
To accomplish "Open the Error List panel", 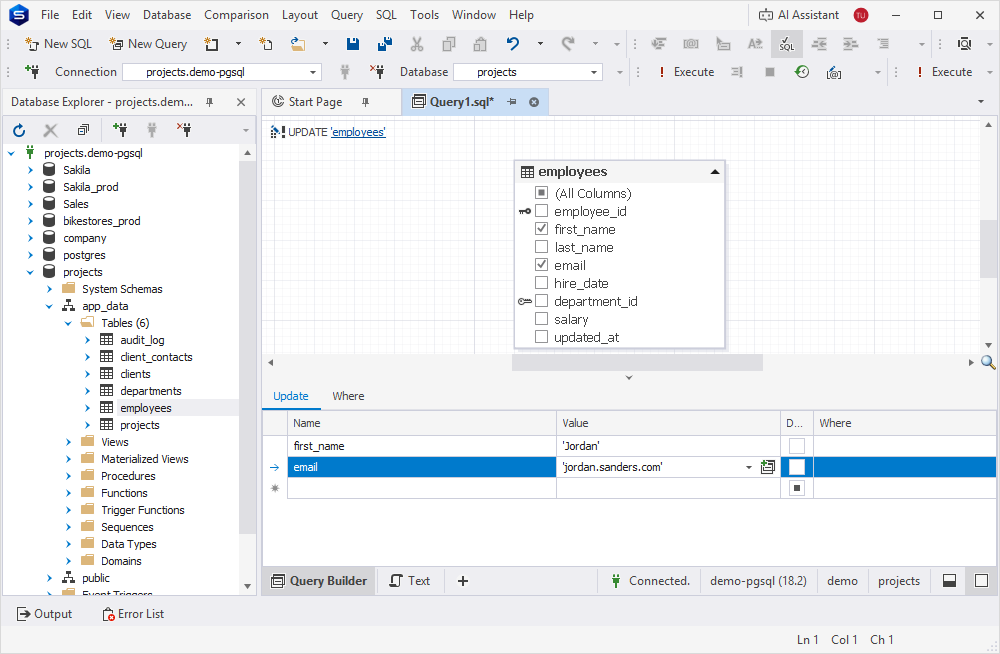I will pos(133,614).
